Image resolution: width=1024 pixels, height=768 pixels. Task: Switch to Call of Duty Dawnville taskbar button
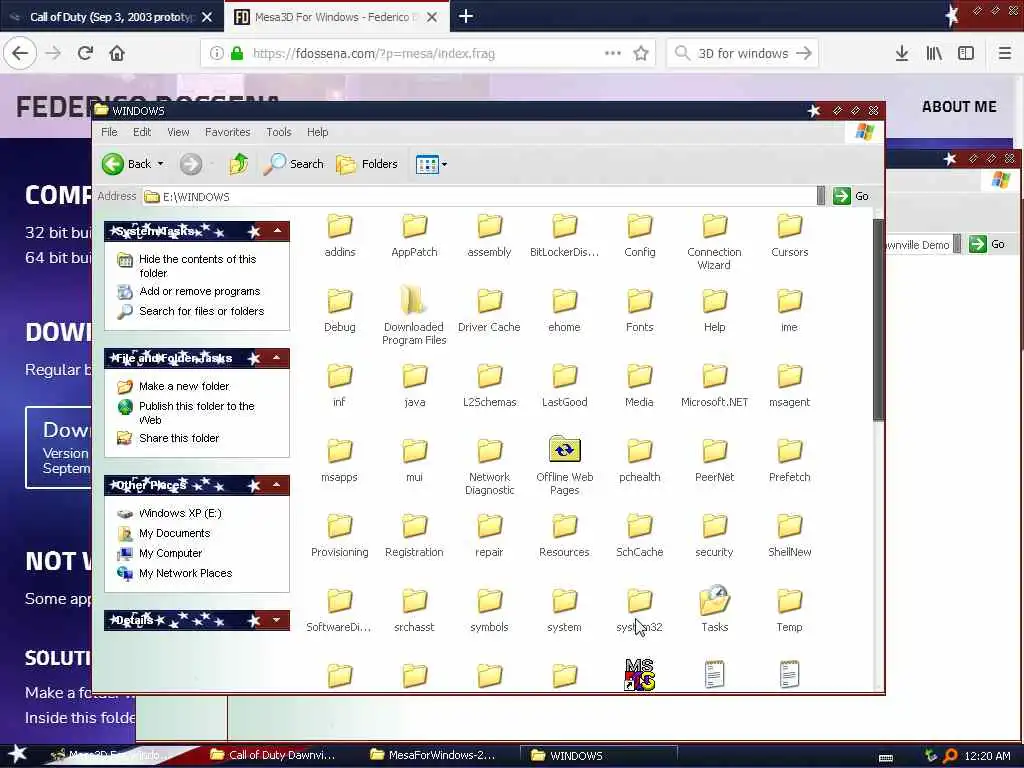[x=273, y=755]
